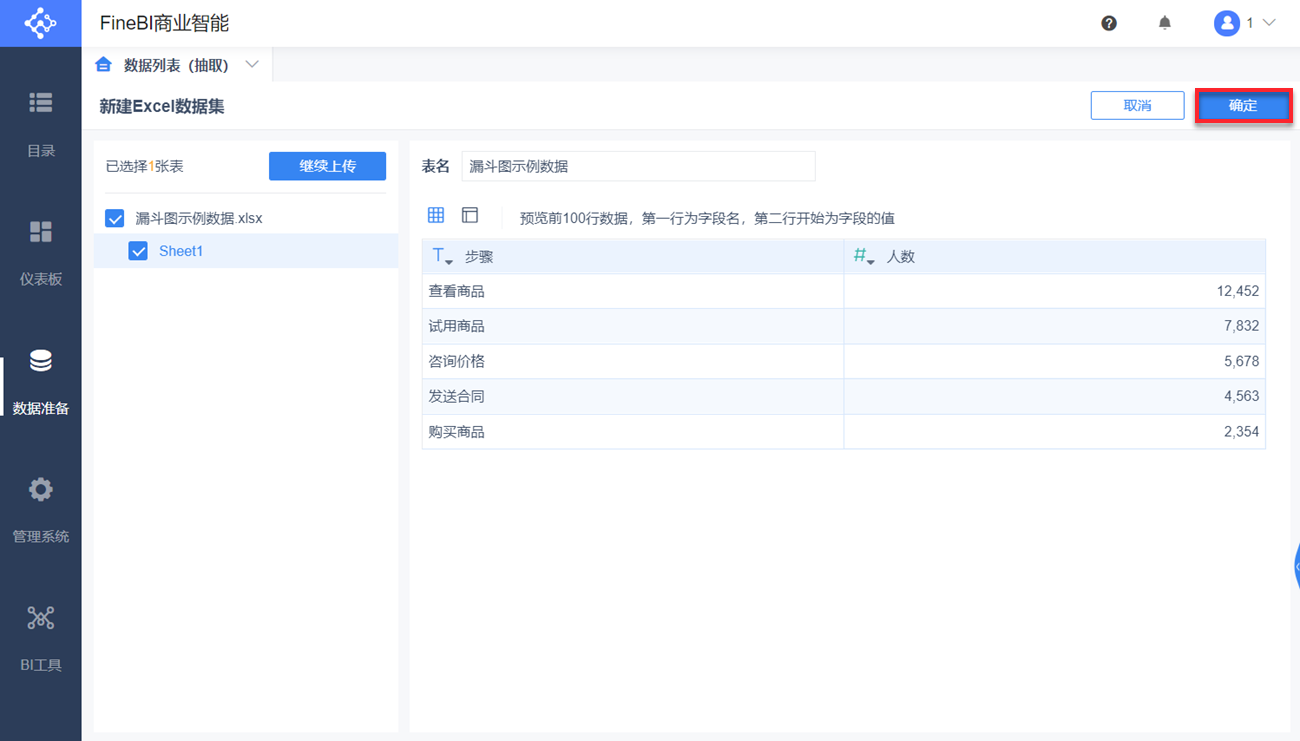Click the 继续上传 button
This screenshot has height=741, width=1300.
327,166
